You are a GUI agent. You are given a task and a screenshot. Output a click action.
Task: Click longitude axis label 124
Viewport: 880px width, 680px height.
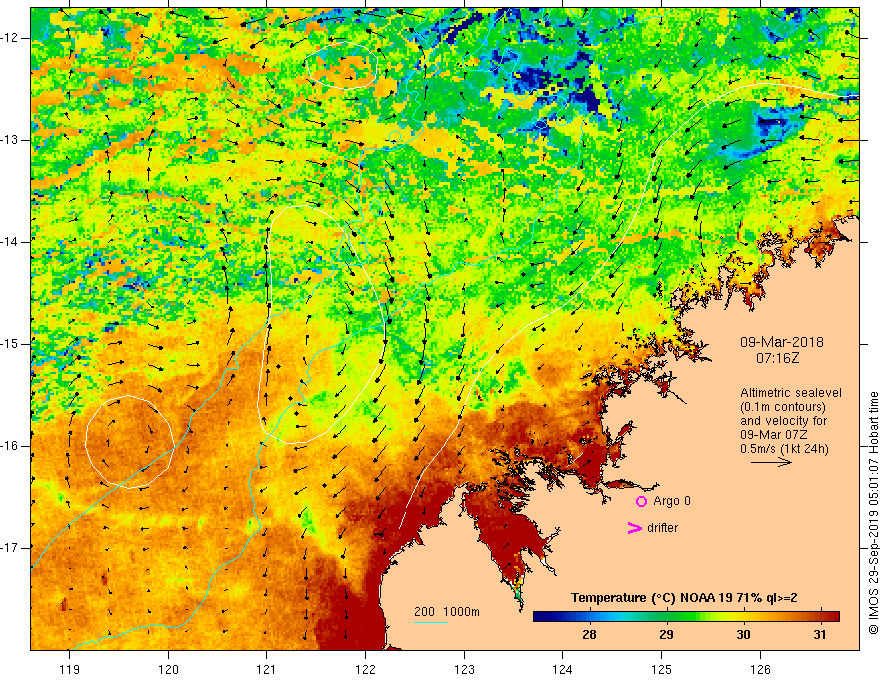563,669
